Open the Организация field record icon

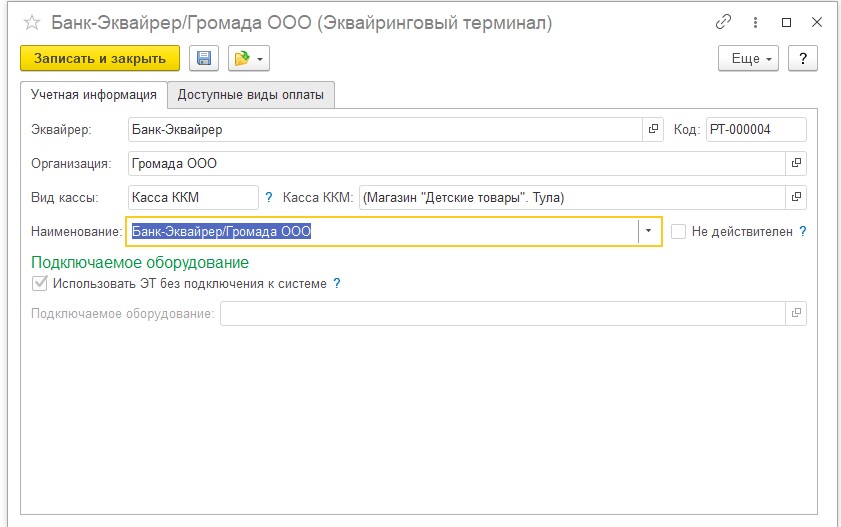[x=796, y=163]
